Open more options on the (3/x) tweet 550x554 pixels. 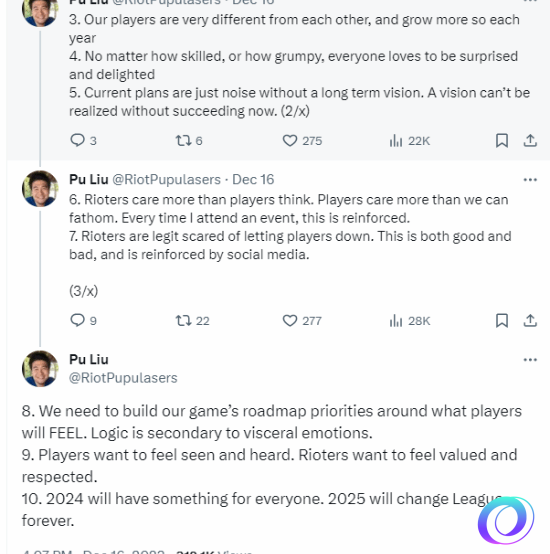(530, 180)
